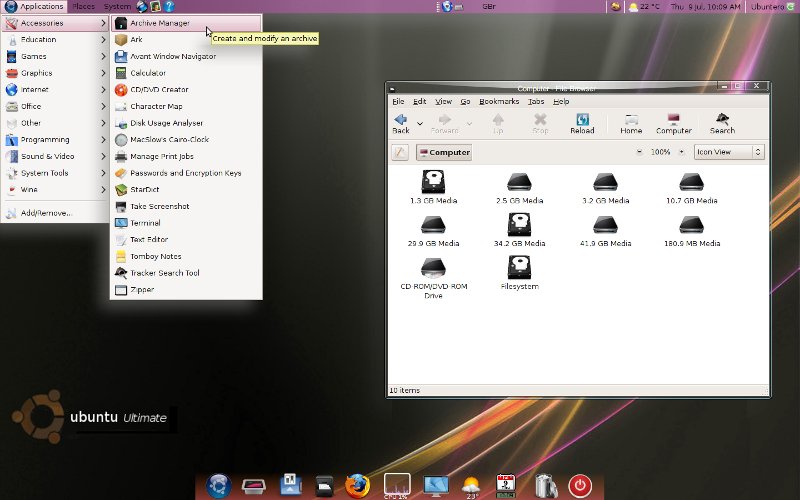Click the Passwords and Encryption Keys icon

point(121,173)
